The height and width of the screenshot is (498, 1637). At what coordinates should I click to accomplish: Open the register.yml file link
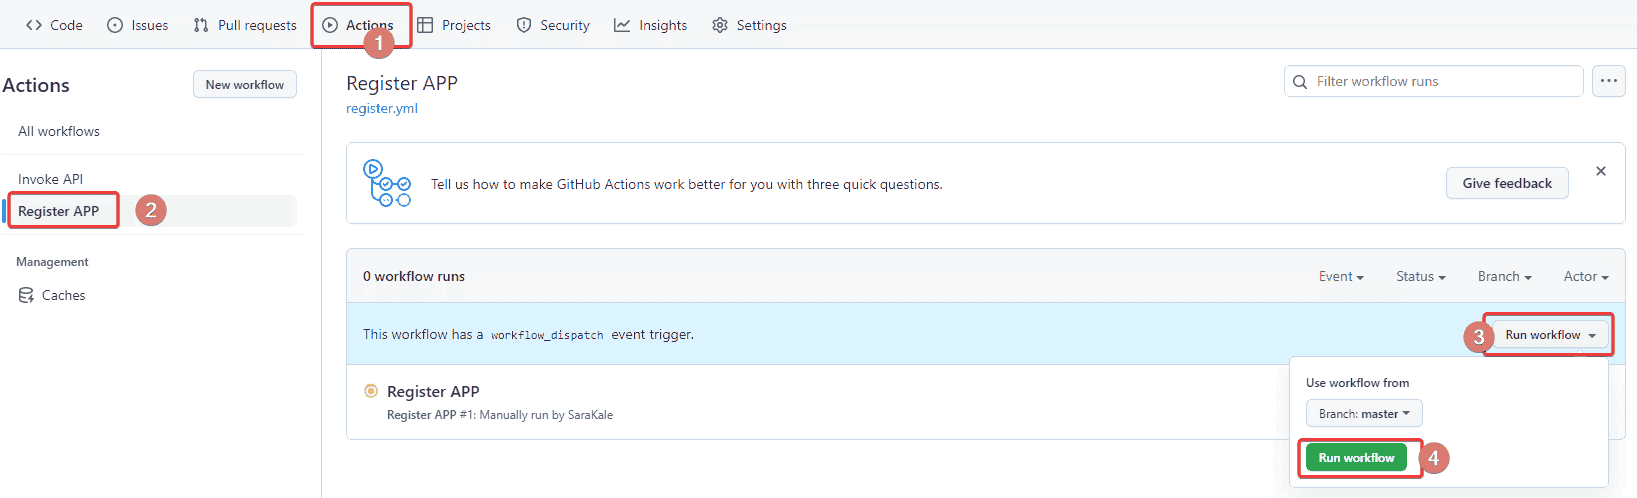[382, 108]
